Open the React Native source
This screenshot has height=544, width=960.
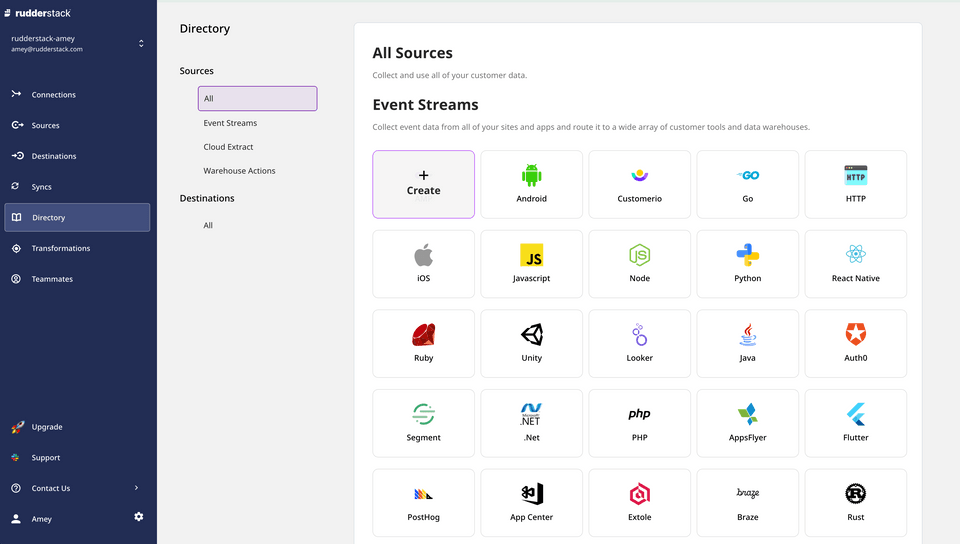[855, 264]
